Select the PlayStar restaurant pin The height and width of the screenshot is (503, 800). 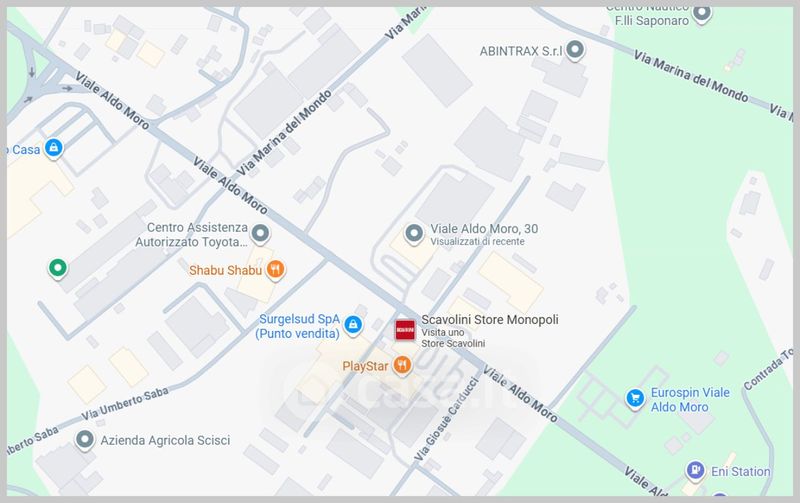pyautogui.click(x=402, y=365)
